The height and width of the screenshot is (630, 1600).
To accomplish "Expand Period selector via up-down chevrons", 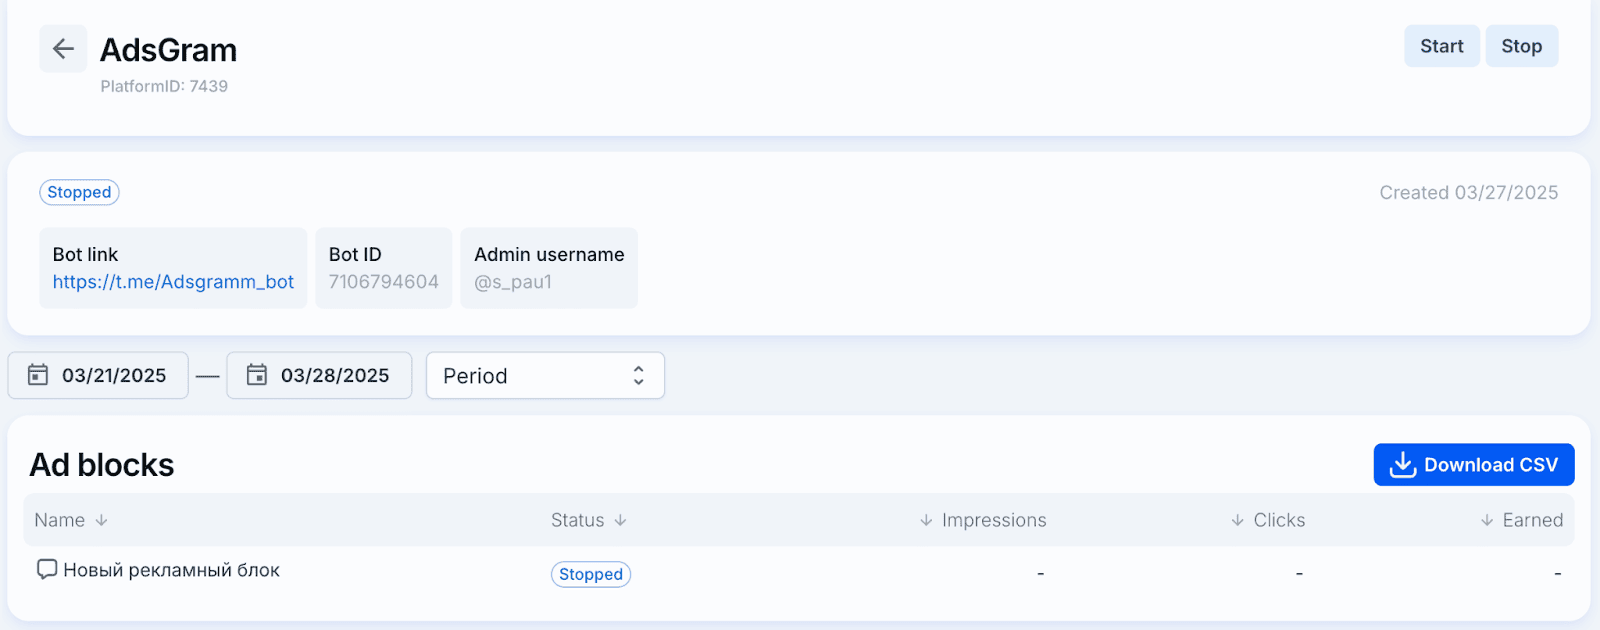I will pyautogui.click(x=639, y=375).
